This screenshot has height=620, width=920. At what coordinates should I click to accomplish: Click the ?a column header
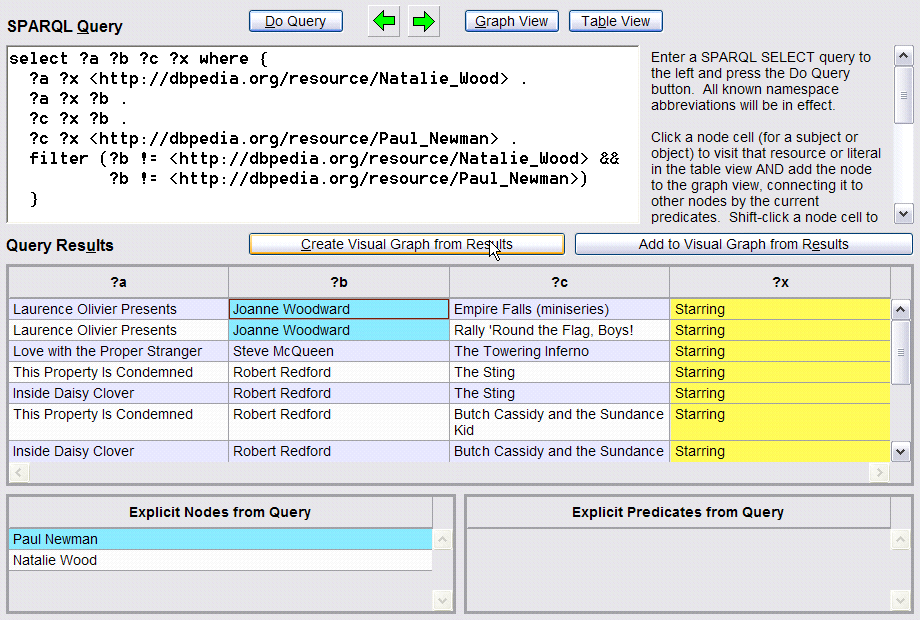[x=118, y=282]
